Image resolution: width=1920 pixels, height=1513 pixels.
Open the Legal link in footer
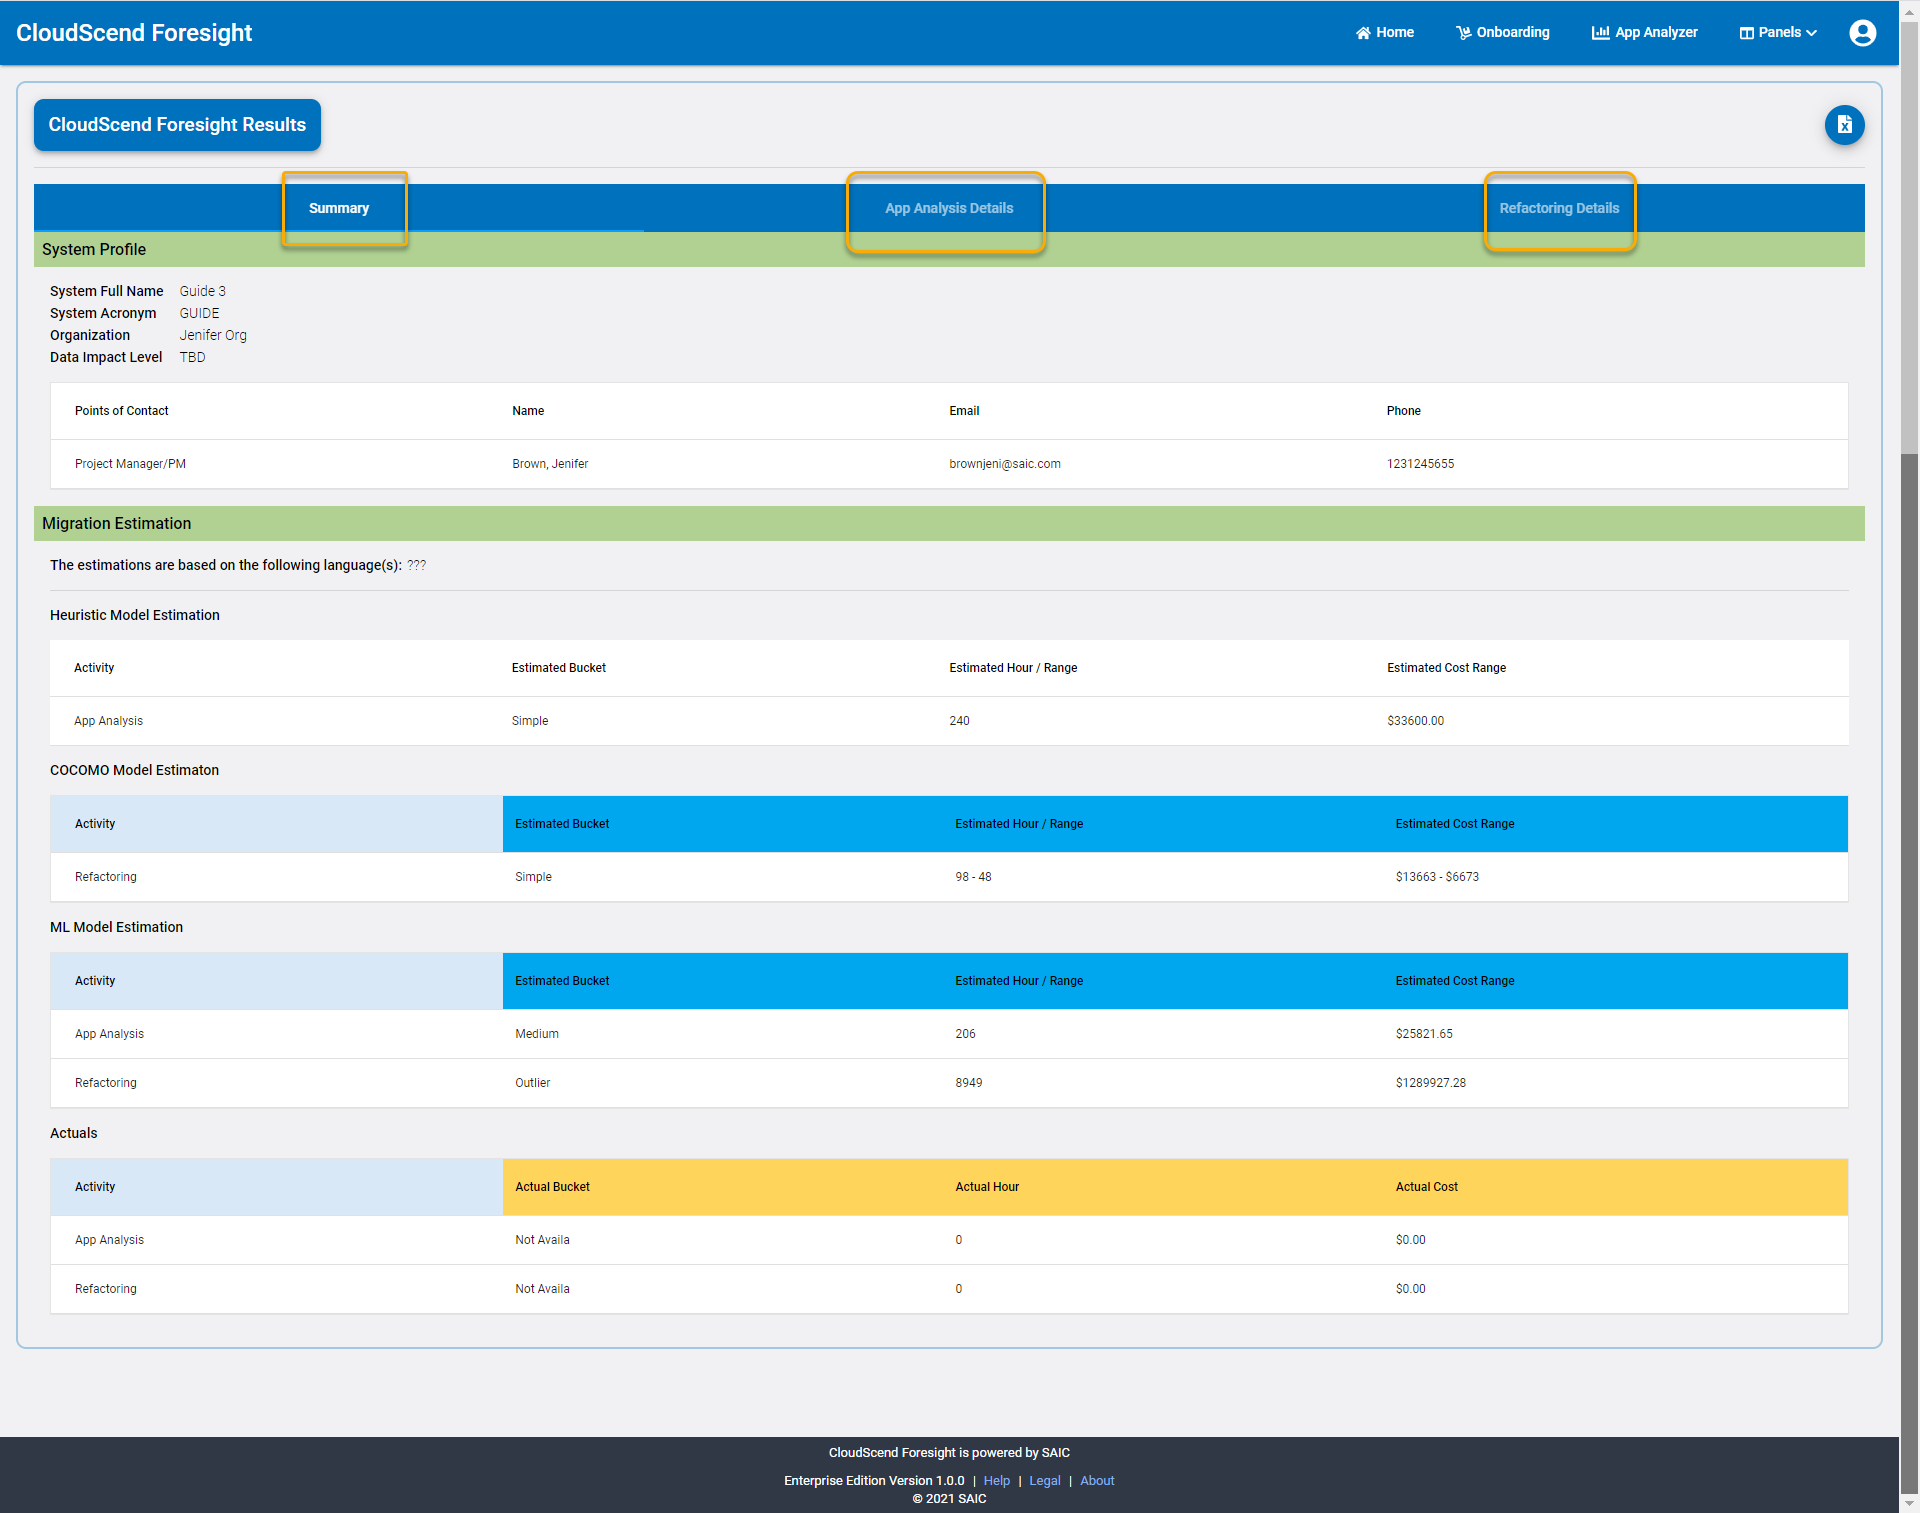pyautogui.click(x=1044, y=1481)
